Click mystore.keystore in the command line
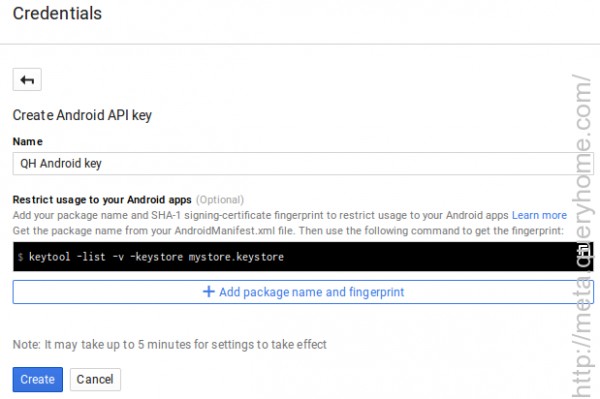 pyautogui.click(x=236, y=257)
